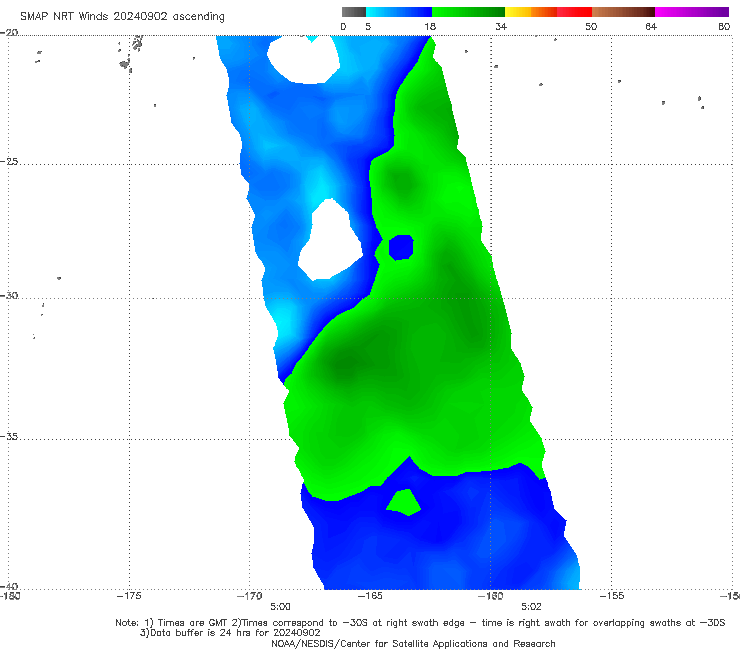The height and width of the screenshot is (650, 740).
Task: Click the '-30' latitude axis label
Action: coord(9,295)
